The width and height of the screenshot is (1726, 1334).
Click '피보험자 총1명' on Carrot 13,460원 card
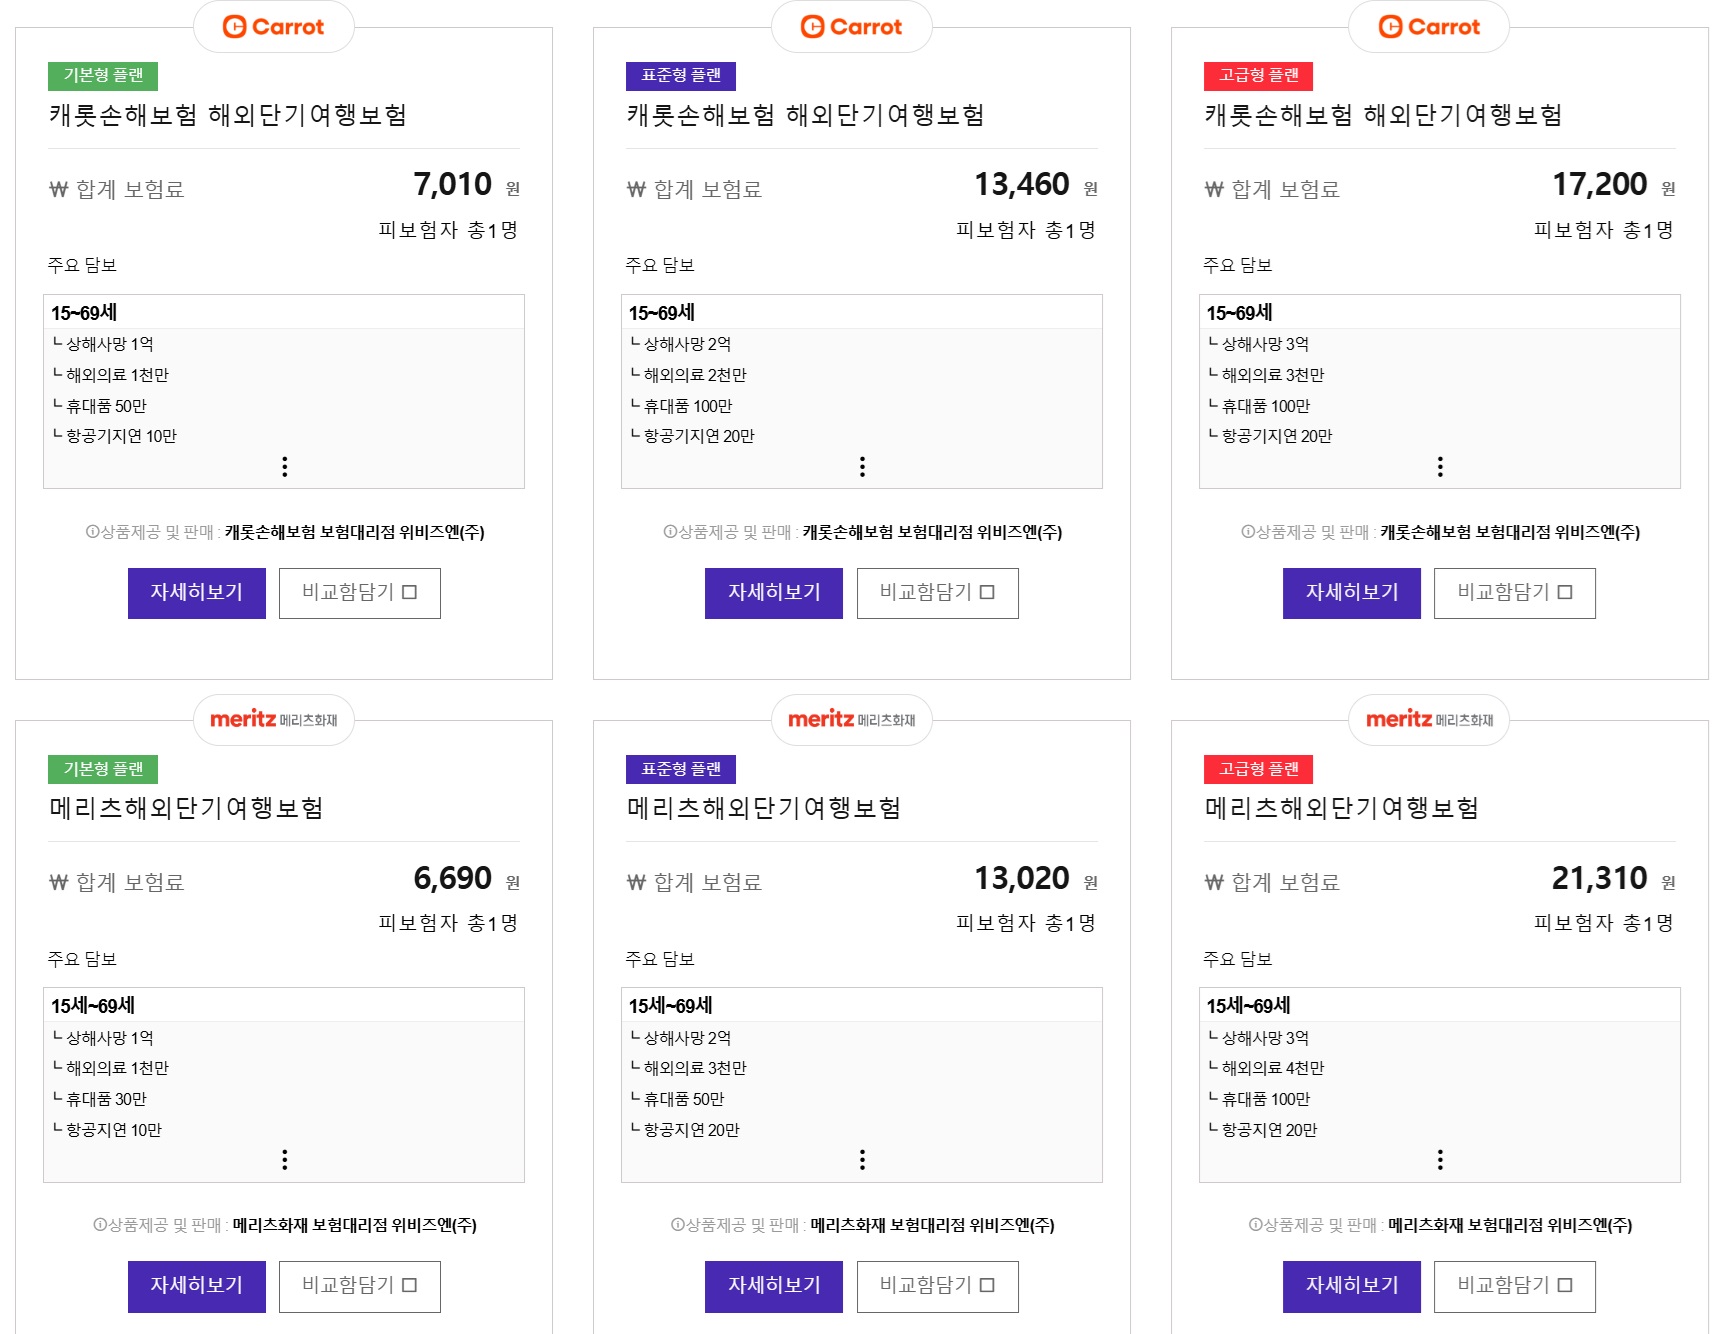point(1026,230)
